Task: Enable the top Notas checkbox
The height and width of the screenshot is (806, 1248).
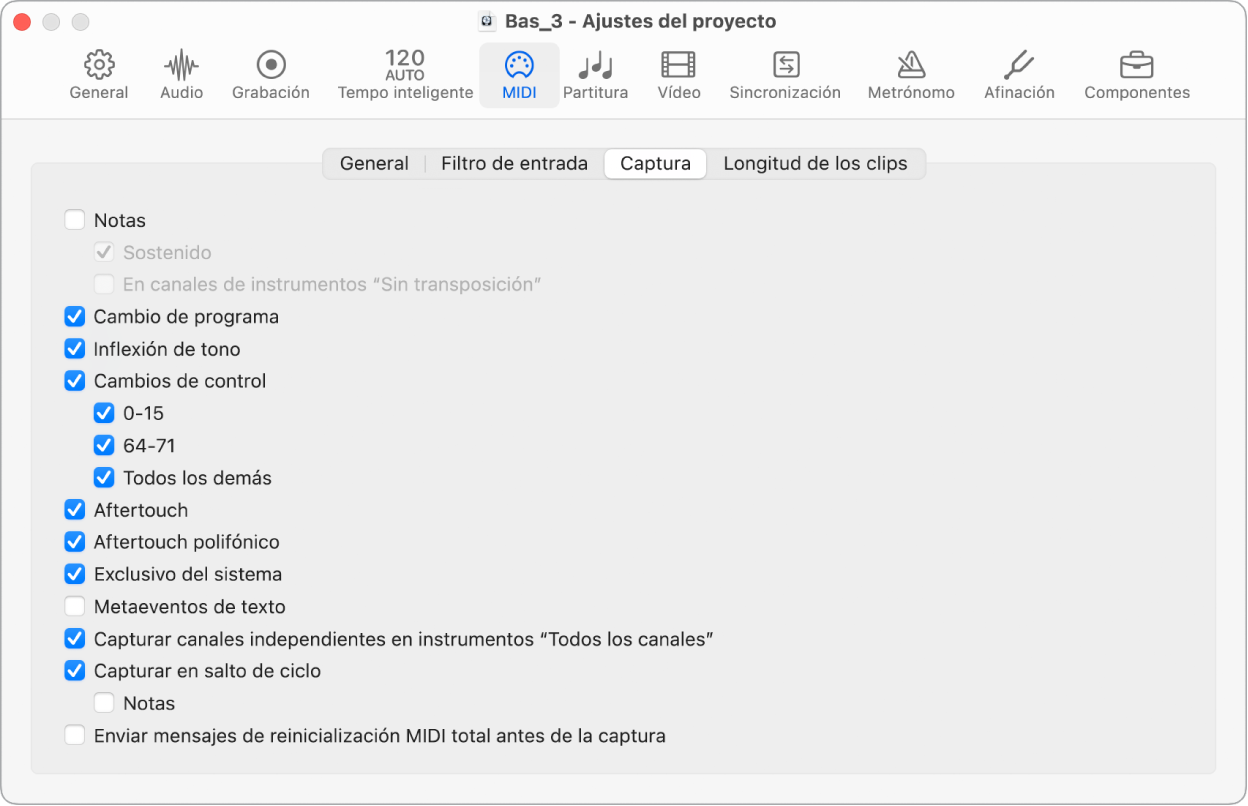Action: click(x=75, y=220)
